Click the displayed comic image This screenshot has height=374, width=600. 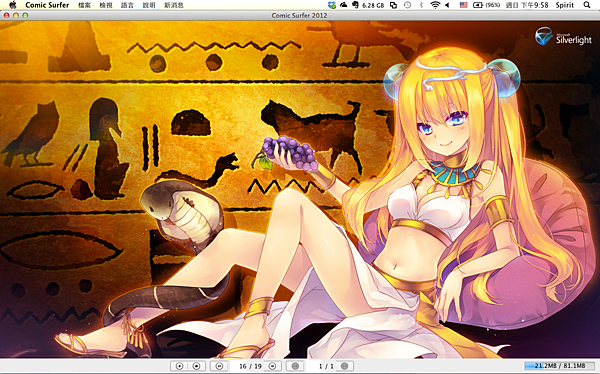(x=300, y=189)
